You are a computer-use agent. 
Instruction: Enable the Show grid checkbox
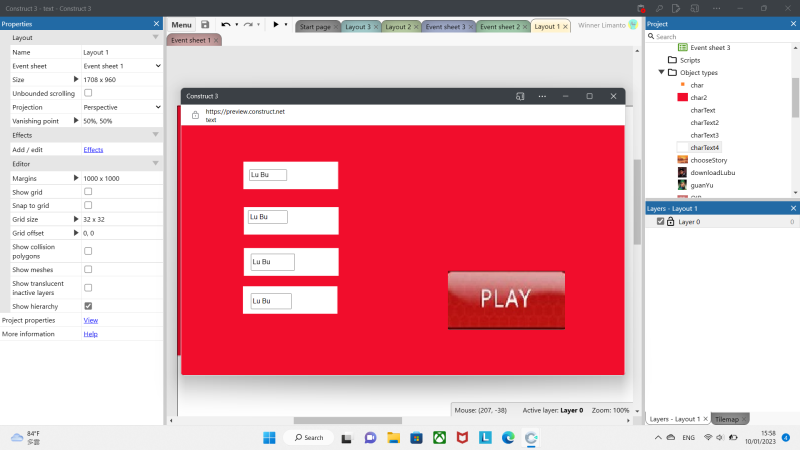point(88,191)
